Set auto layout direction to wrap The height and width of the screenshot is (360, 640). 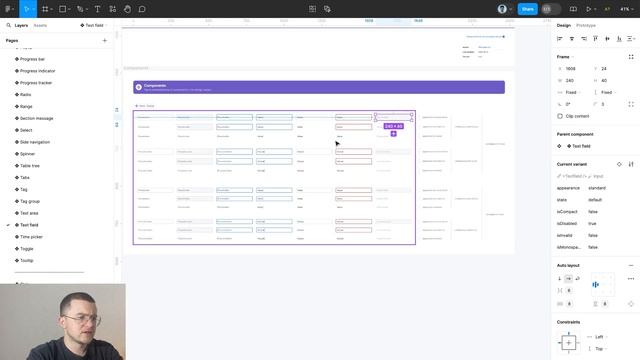(578, 278)
